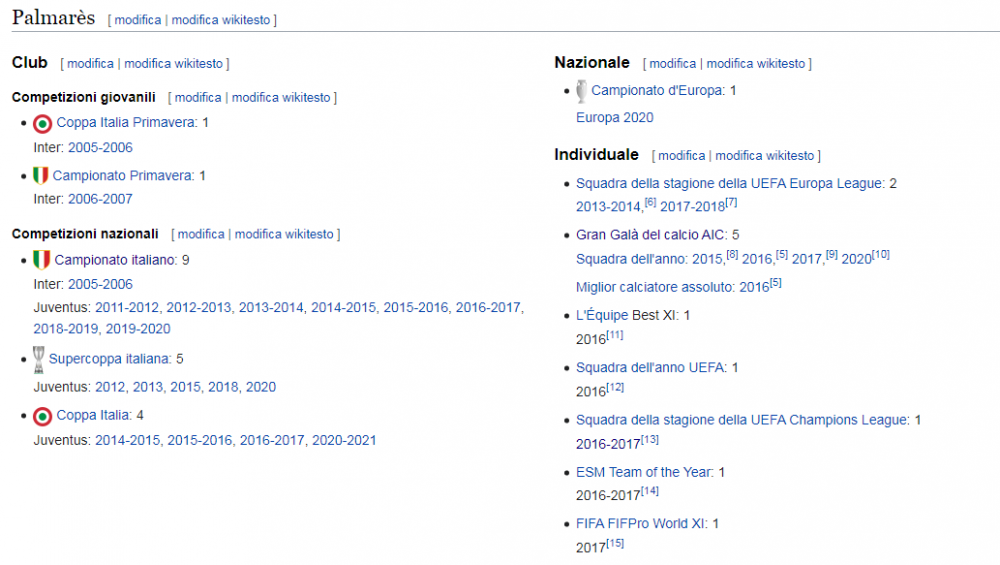Open the Juventus 2012-2013 season link
This screenshot has width=1000, height=565.
199,307
